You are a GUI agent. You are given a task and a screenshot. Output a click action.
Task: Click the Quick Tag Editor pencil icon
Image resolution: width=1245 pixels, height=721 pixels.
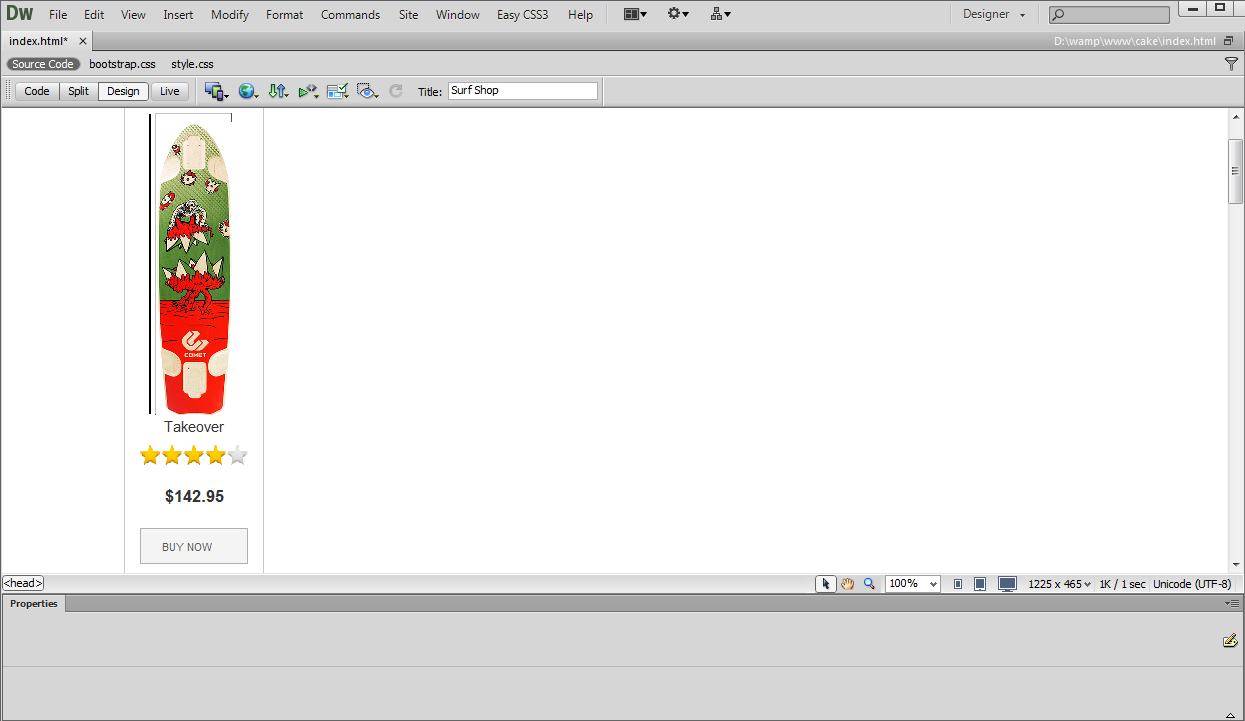click(1230, 640)
